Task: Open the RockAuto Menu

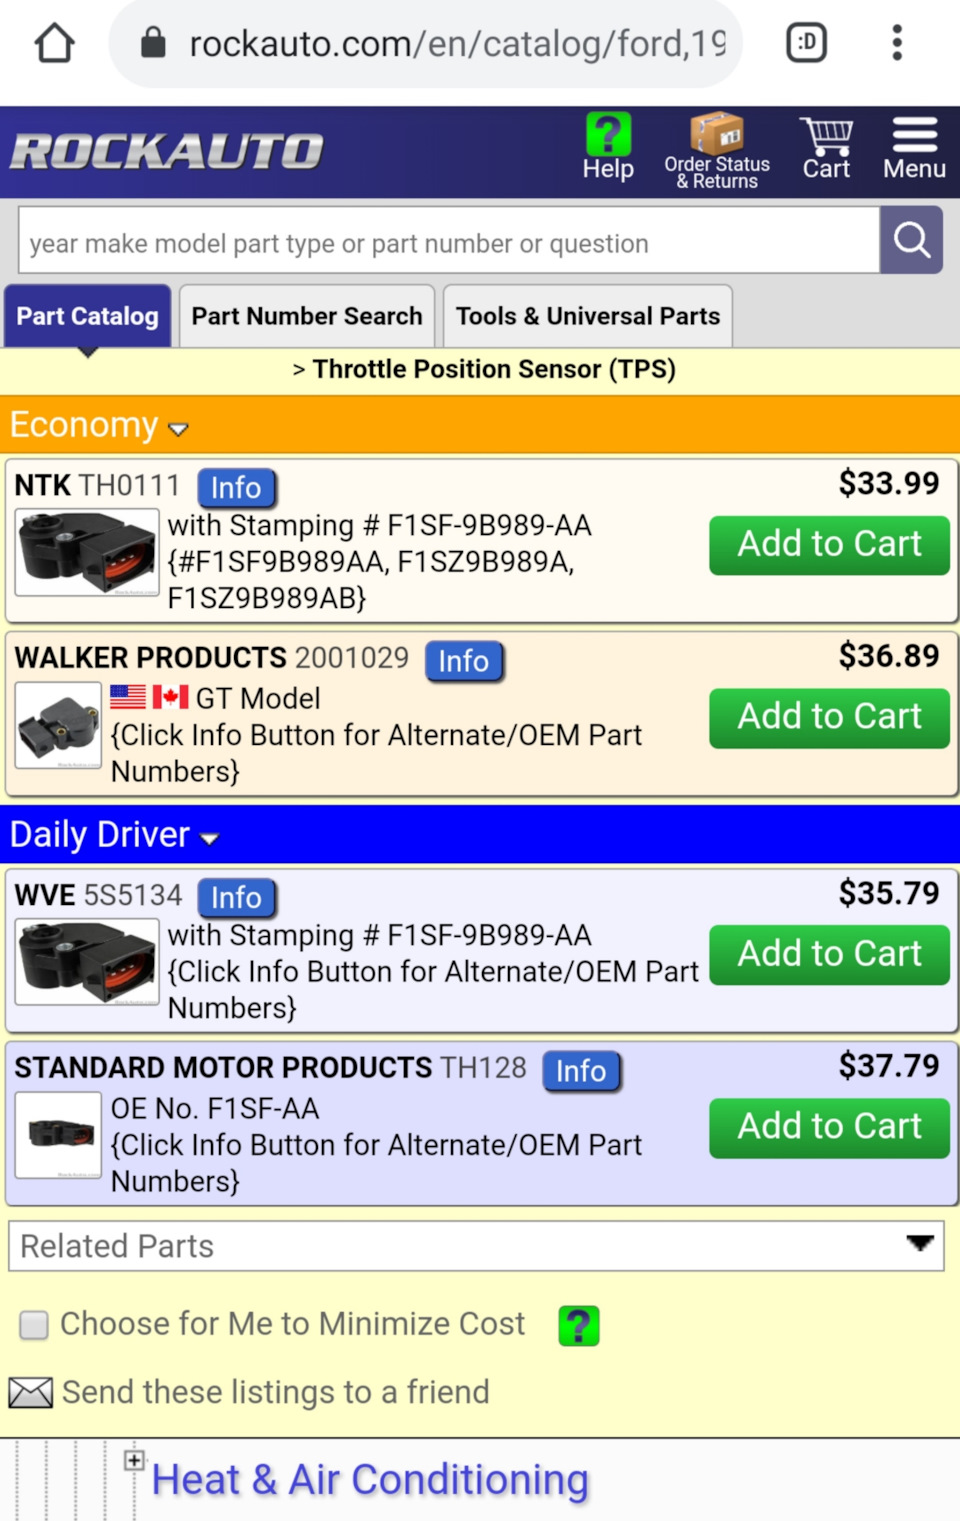Action: click(x=914, y=150)
